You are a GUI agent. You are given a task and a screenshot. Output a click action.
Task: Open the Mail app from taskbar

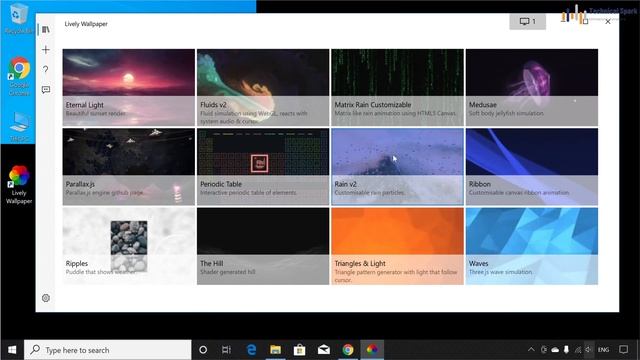click(324, 350)
